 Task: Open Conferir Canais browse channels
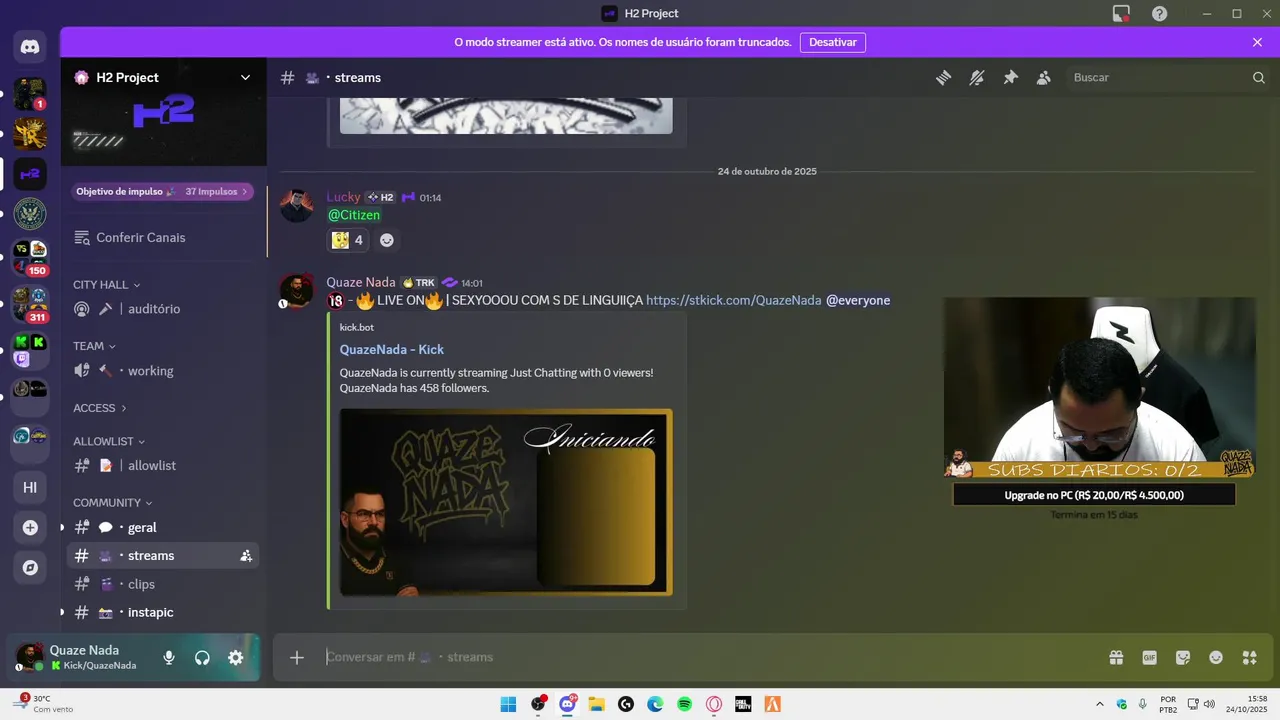pyautogui.click(x=164, y=238)
